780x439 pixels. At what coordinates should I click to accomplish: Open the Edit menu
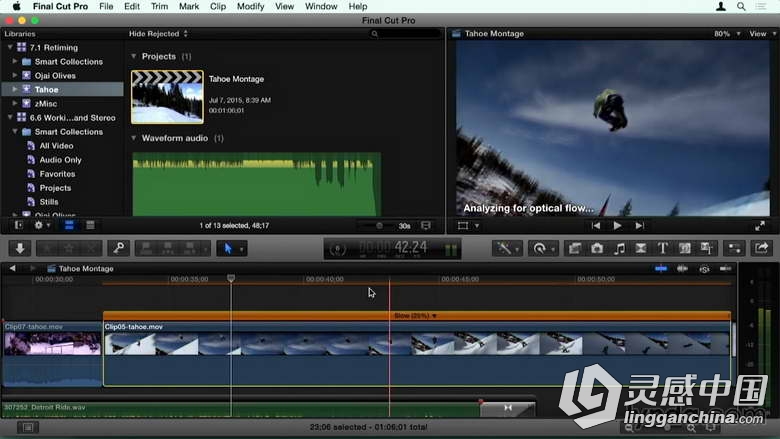coord(132,6)
